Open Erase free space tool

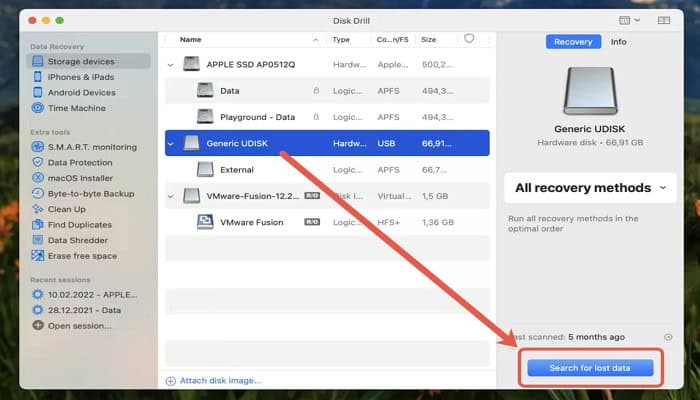point(82,256)
